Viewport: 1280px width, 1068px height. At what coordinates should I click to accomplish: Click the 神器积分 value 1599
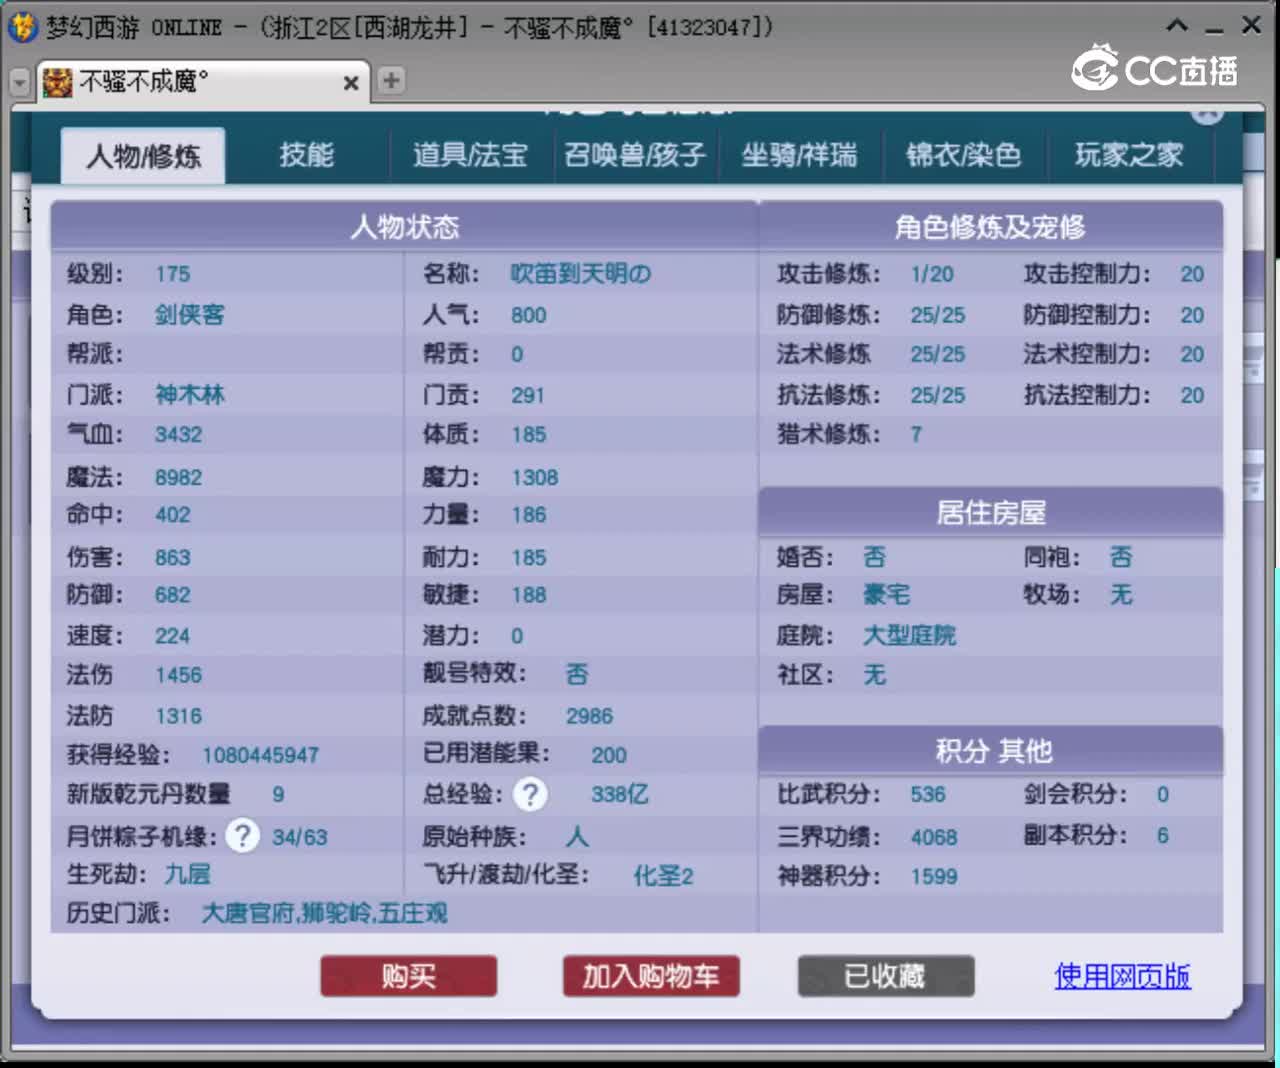tap(933, 877)
